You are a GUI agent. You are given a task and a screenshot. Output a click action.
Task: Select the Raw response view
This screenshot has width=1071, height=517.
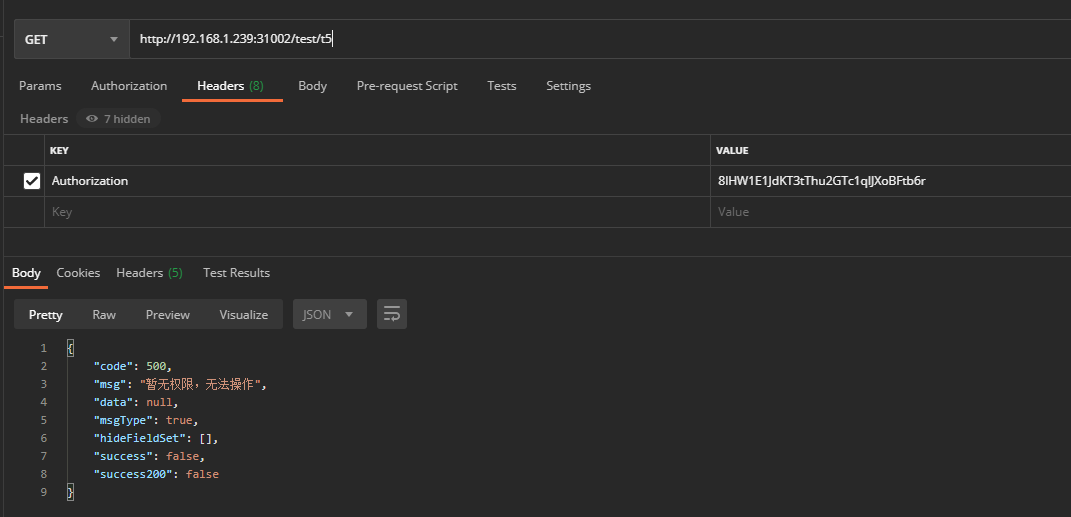[104, 314]
